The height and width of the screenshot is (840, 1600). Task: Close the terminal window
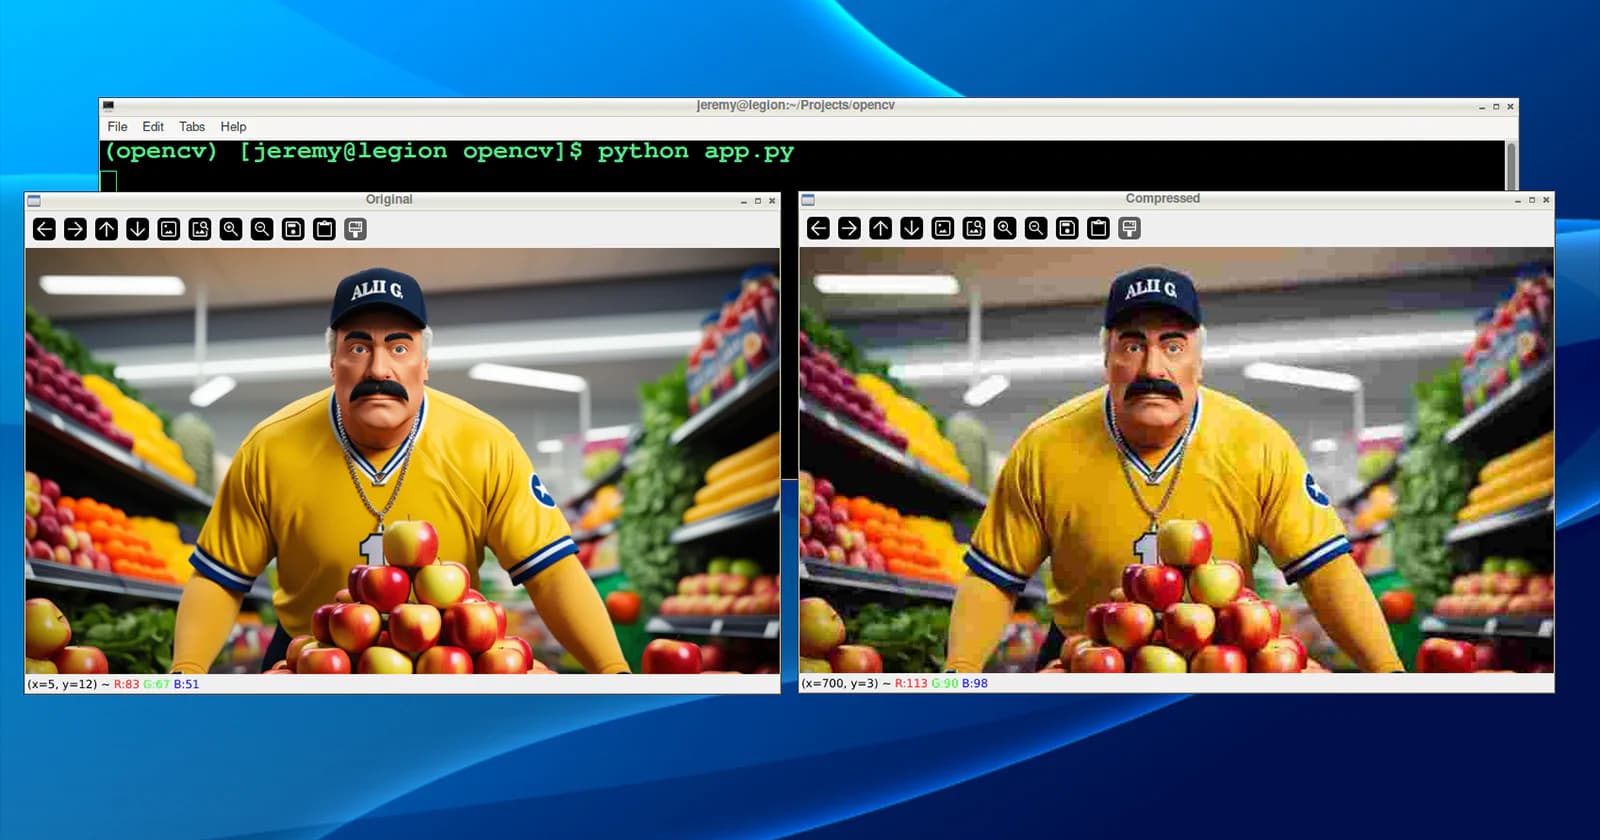1510,106
